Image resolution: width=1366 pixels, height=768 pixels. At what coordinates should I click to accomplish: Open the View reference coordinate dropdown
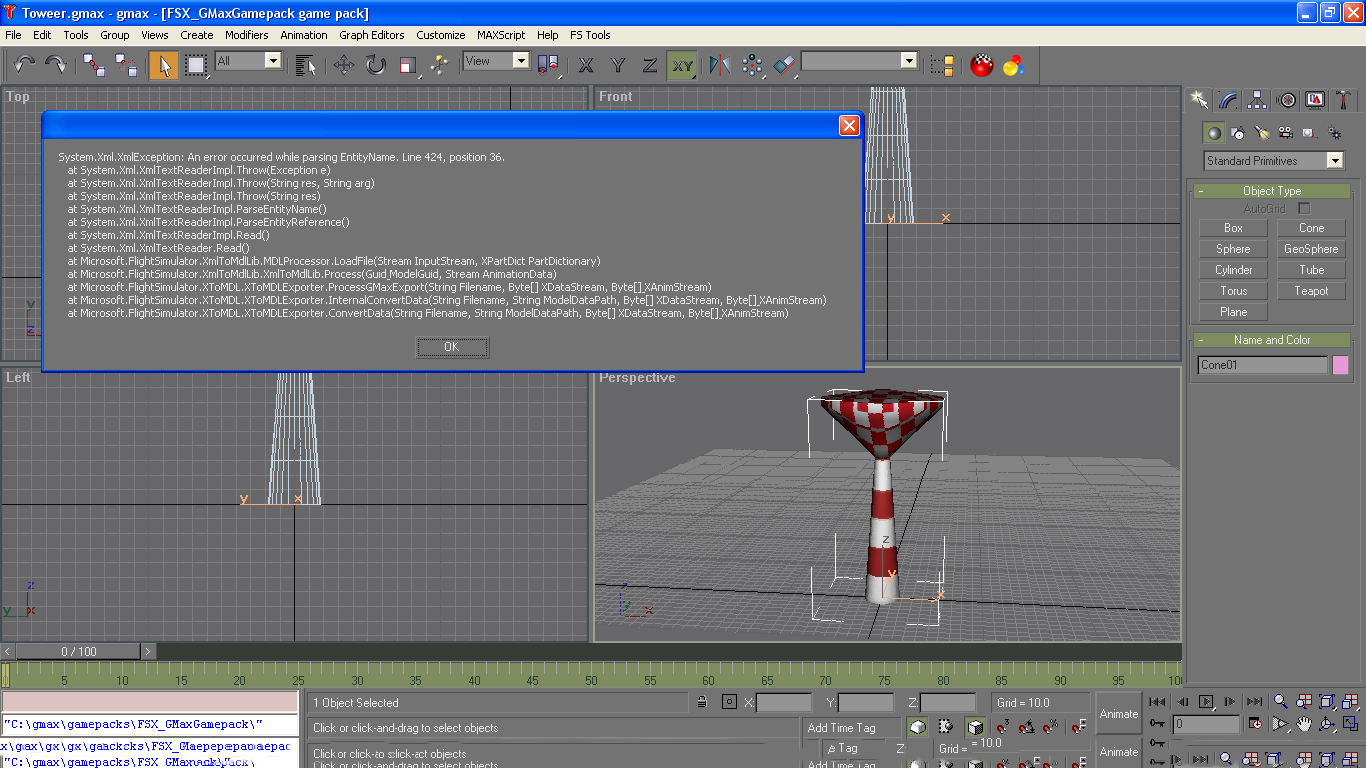point(496,61)
